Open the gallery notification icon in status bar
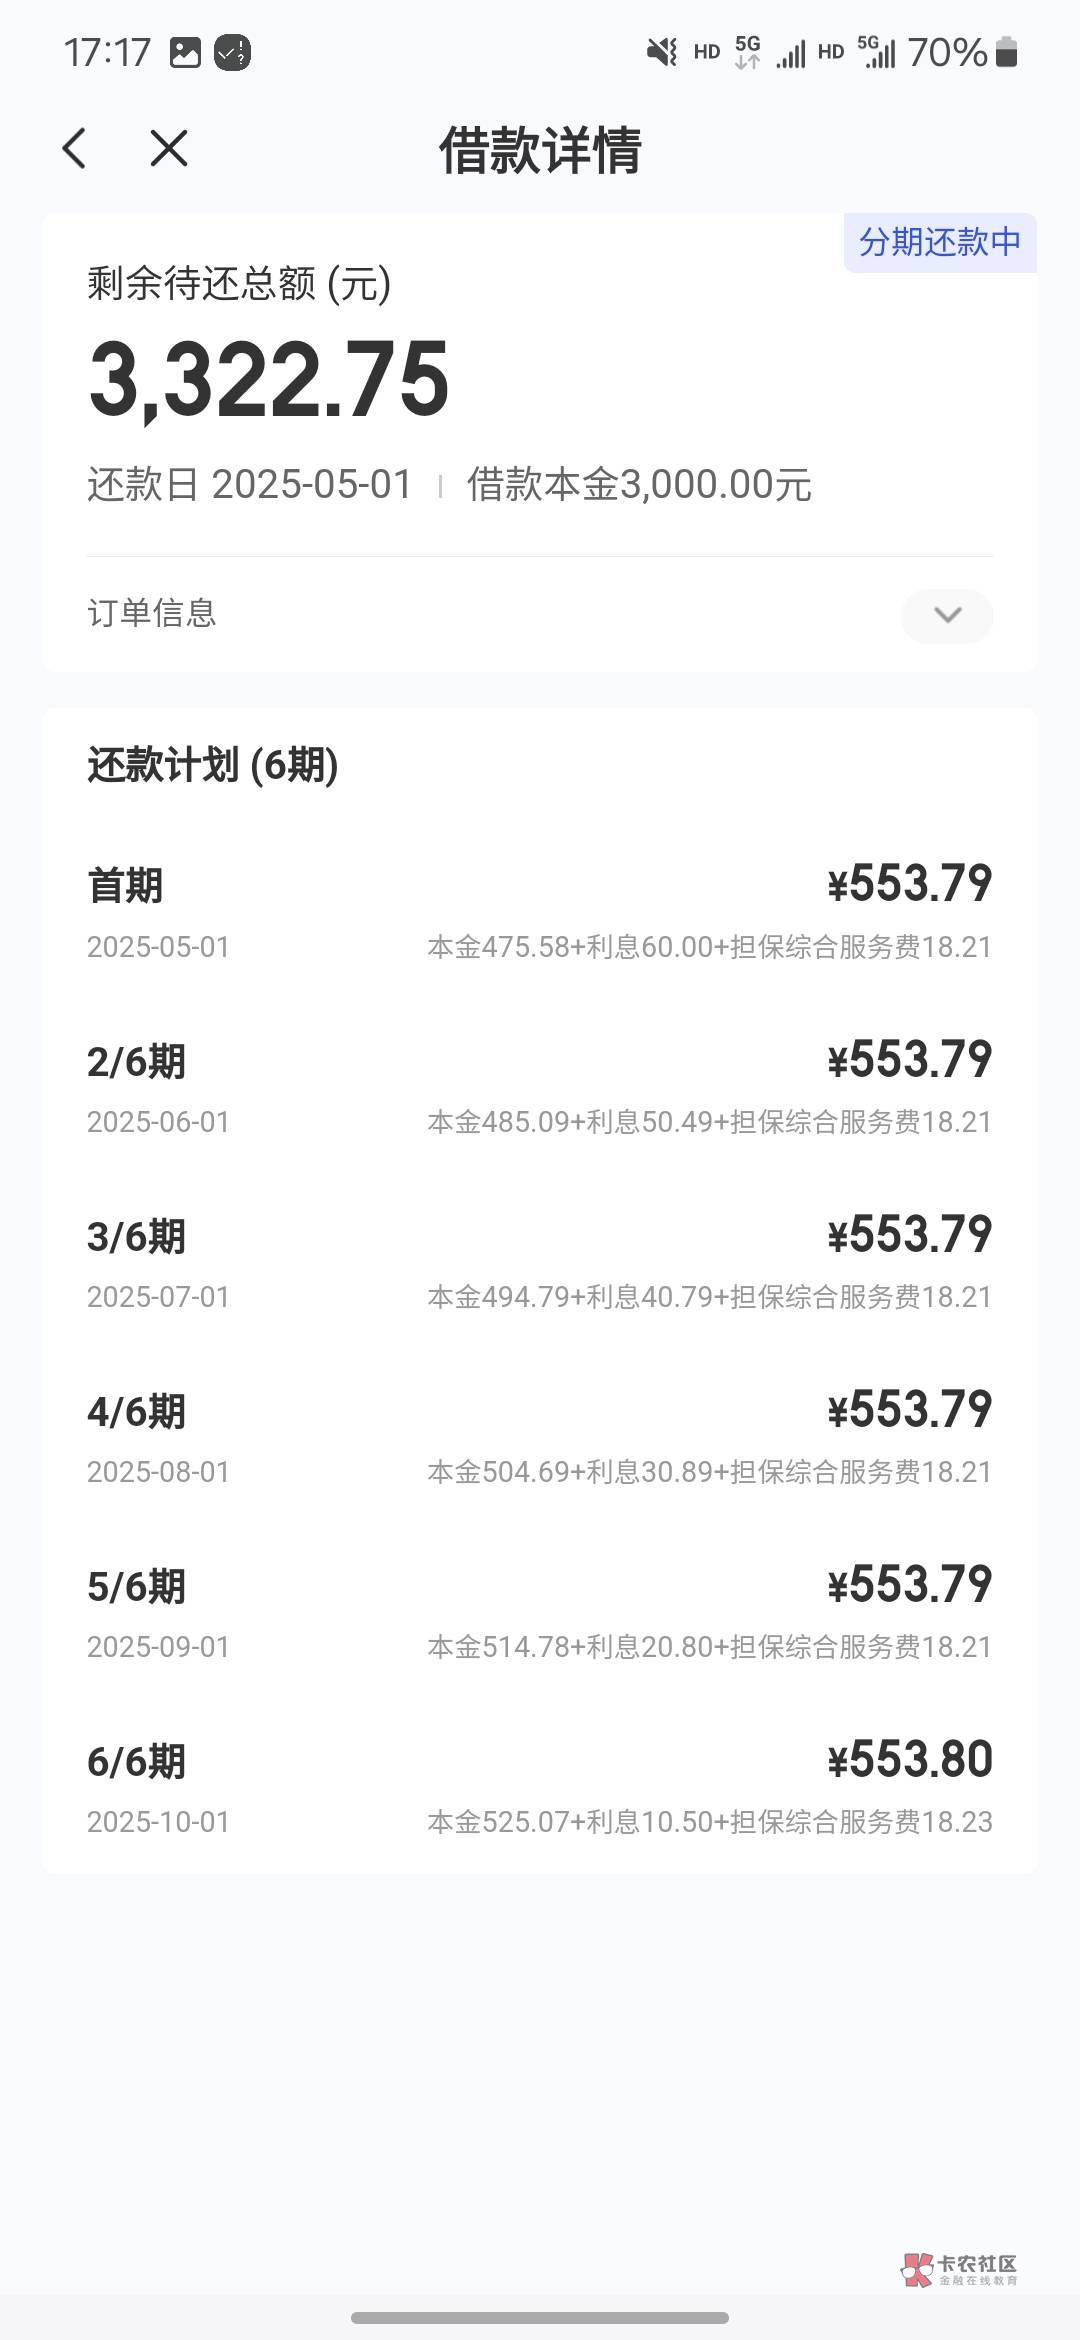The width and height of the screenshot is (1080, 2340). pyautogui.click(x=185, y=52)
